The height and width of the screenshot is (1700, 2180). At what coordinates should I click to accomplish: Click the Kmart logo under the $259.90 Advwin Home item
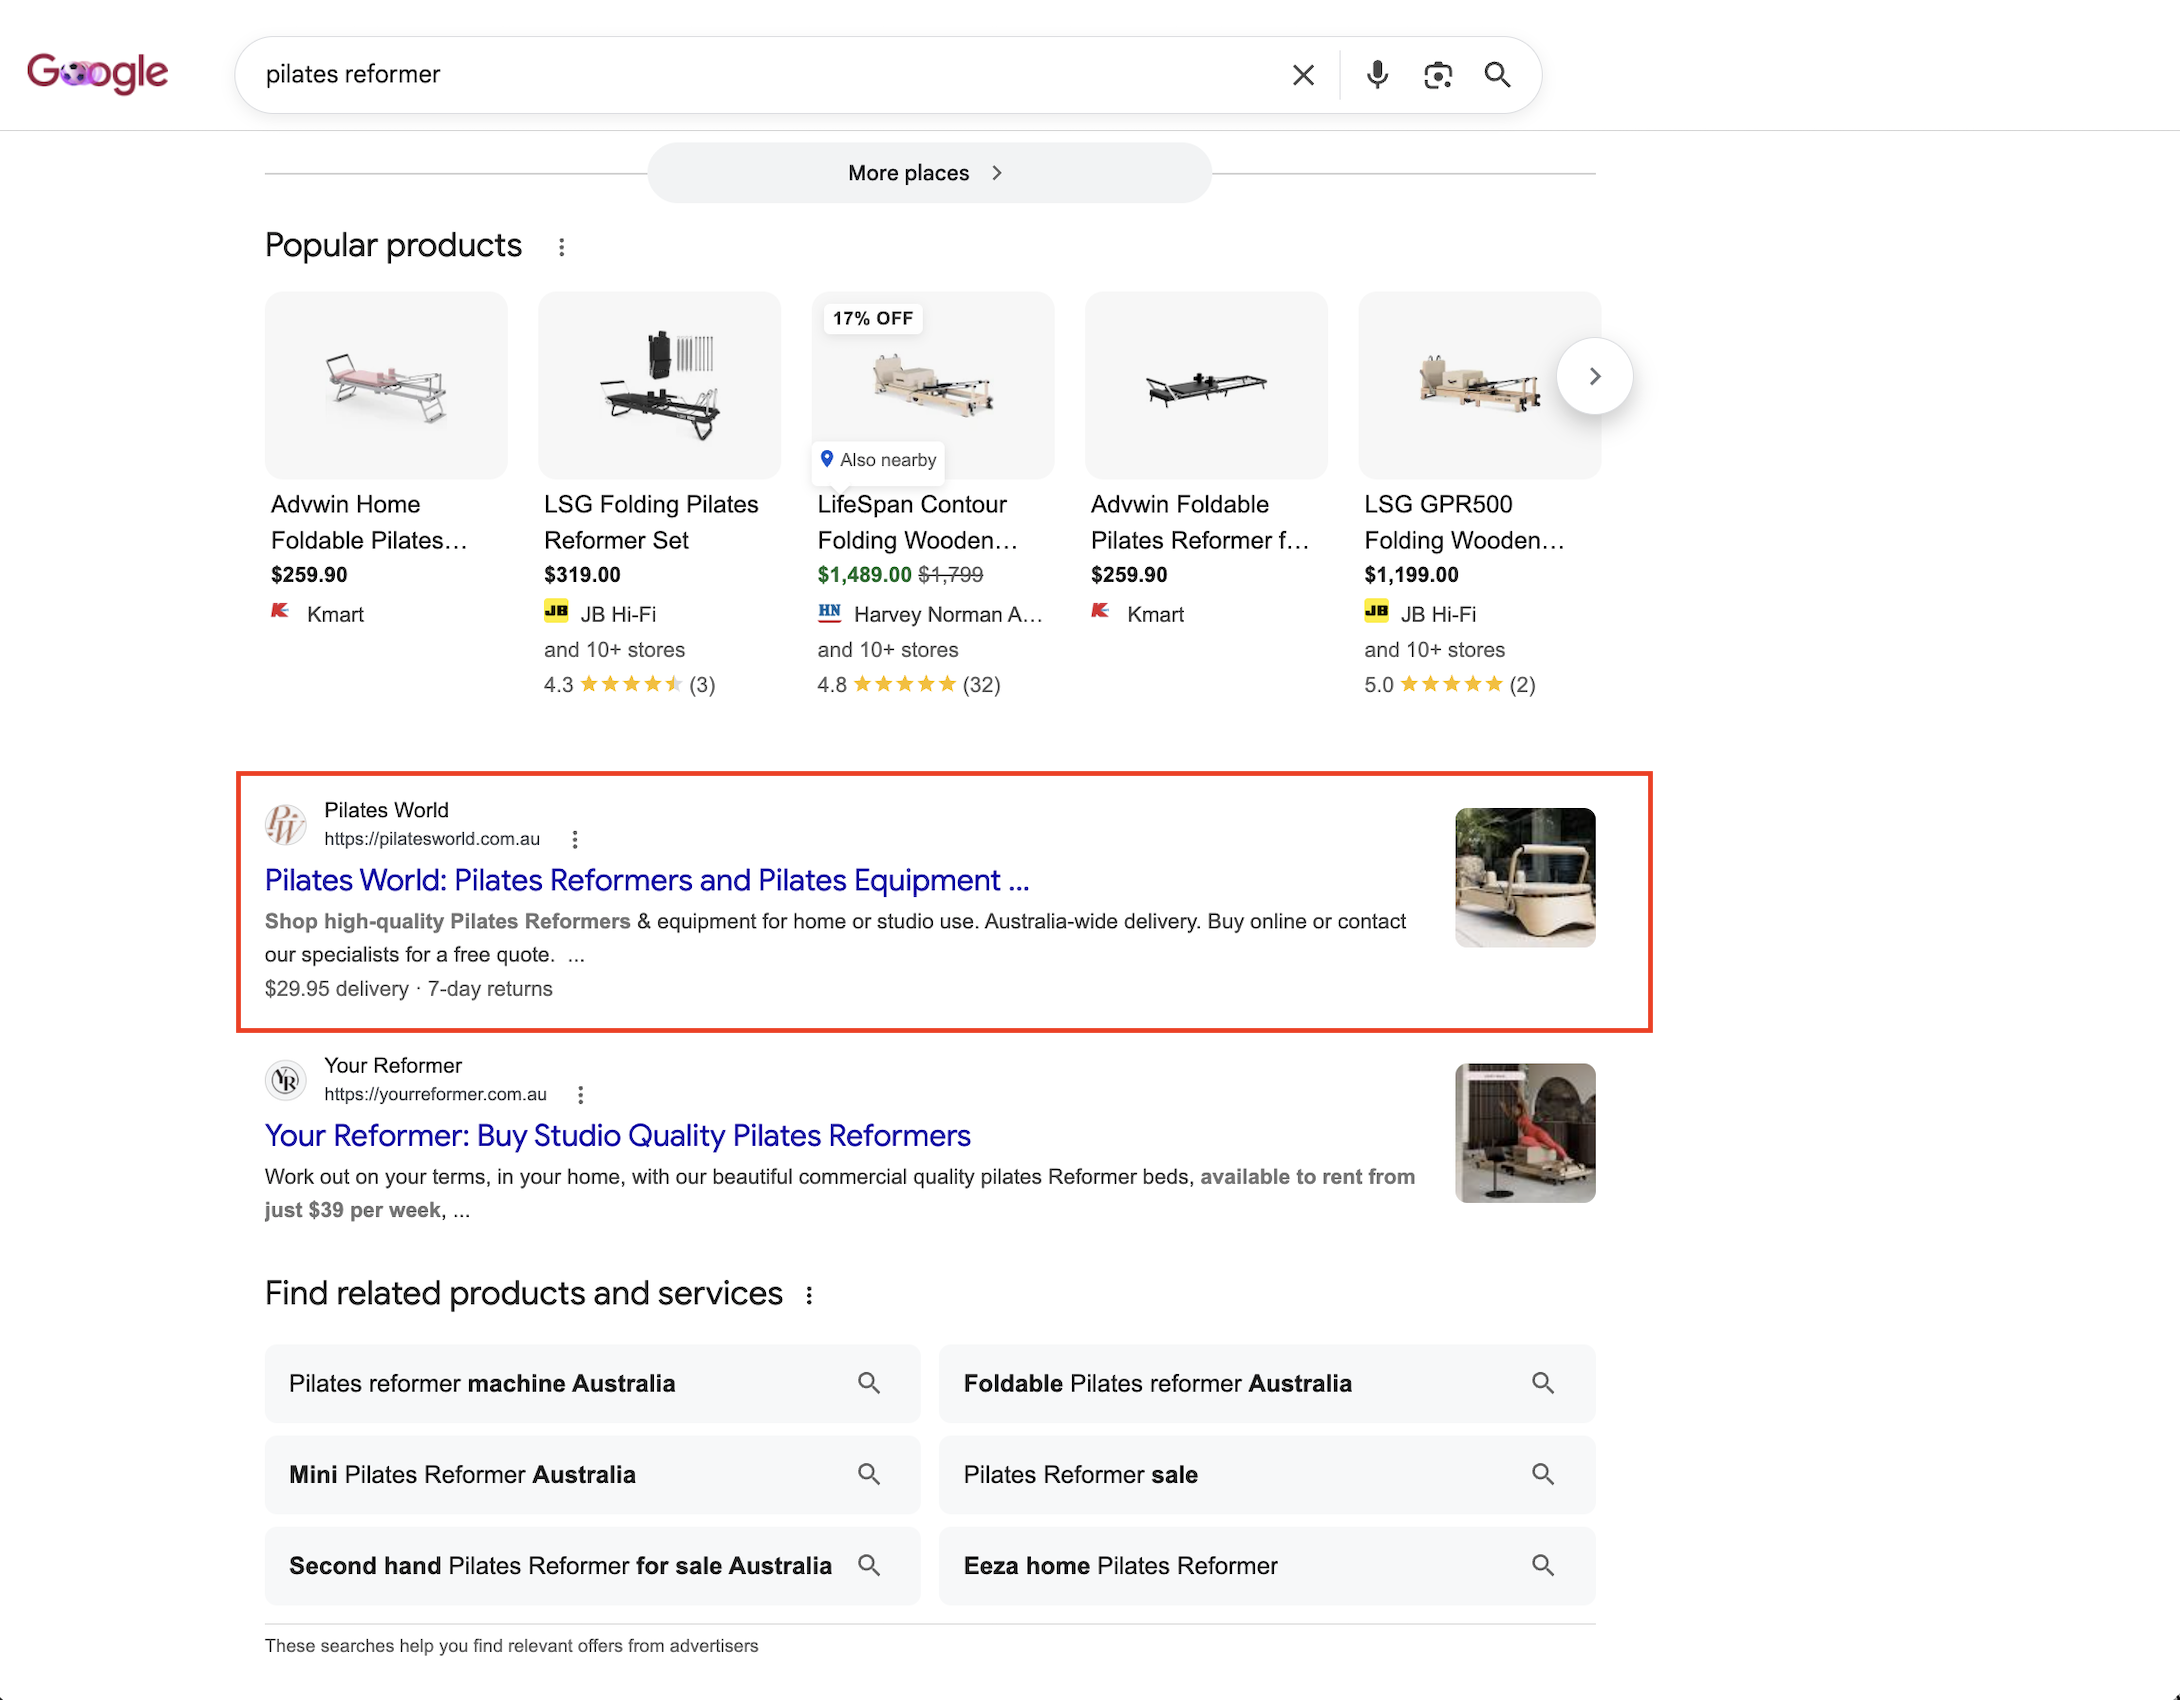click(x=280, y=611)
